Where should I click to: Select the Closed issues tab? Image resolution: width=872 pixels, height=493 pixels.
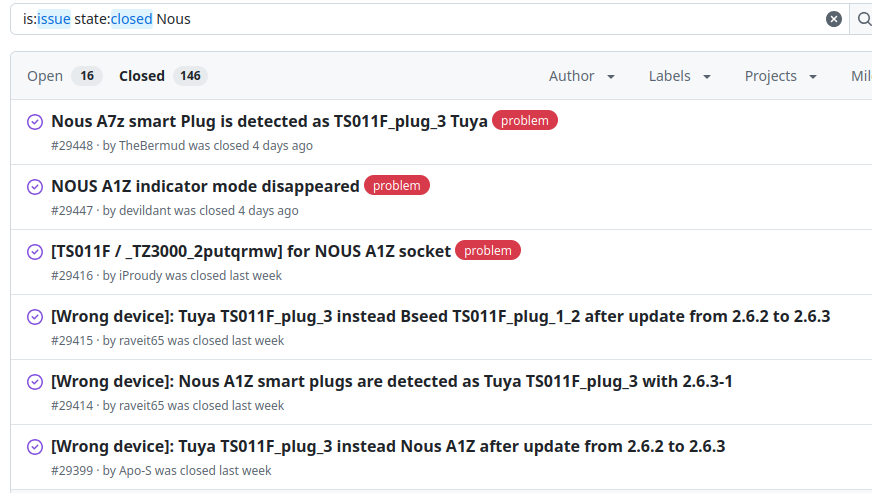[x=160, y=76]
